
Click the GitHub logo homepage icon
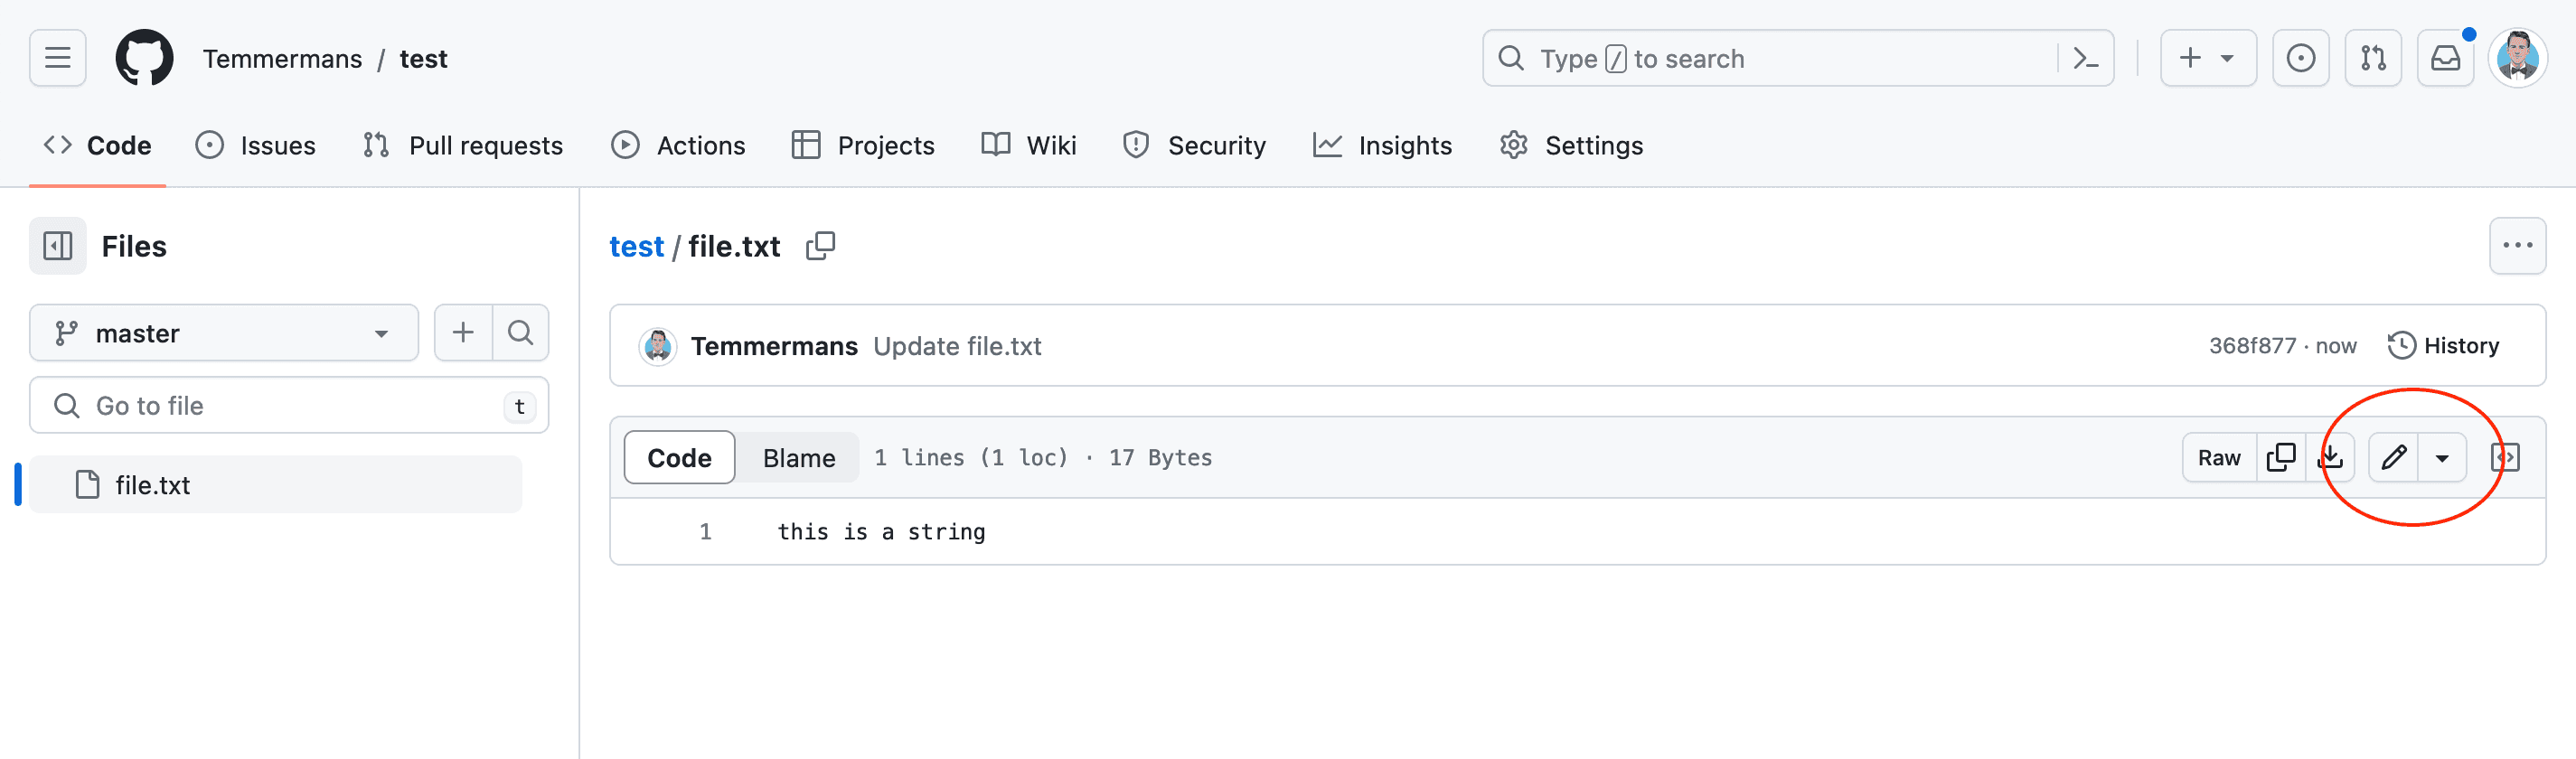coord(144,59)
